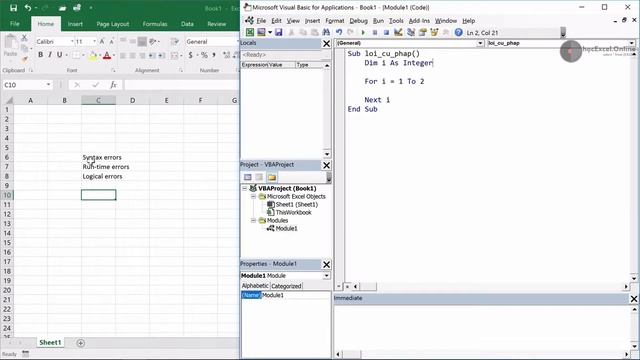640x360 pixels.
Task: Toggle Bold formatting in Excel ribbon
Action: point(40,55)
